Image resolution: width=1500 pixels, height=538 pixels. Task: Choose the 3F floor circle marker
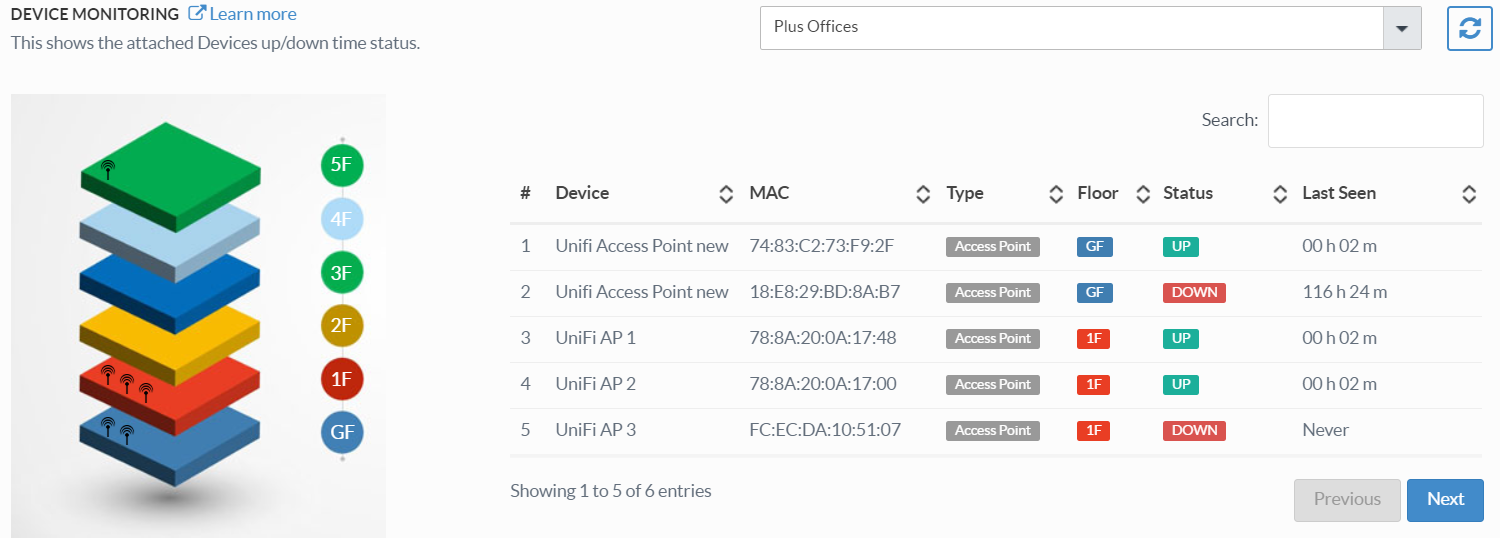point(342,272)
